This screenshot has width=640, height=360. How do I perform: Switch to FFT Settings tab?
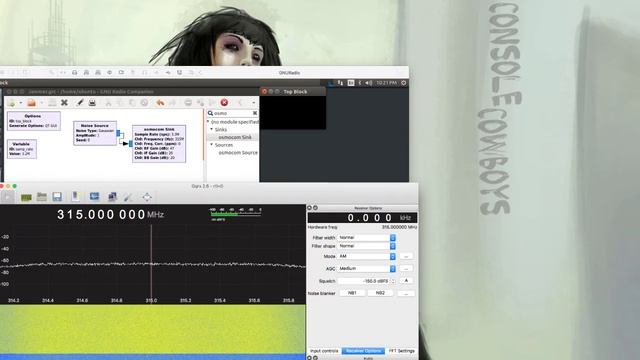tap(401, 351)
